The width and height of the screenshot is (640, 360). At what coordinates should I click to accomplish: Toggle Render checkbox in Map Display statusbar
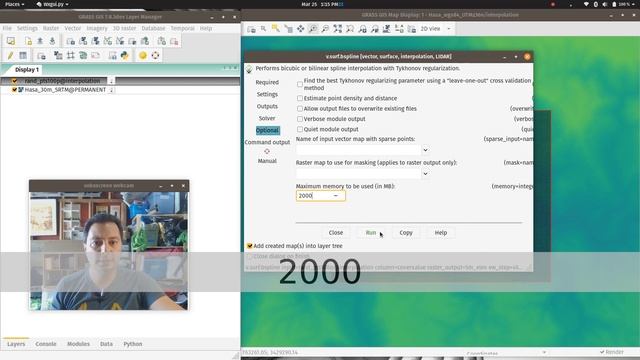pos(602,352)
